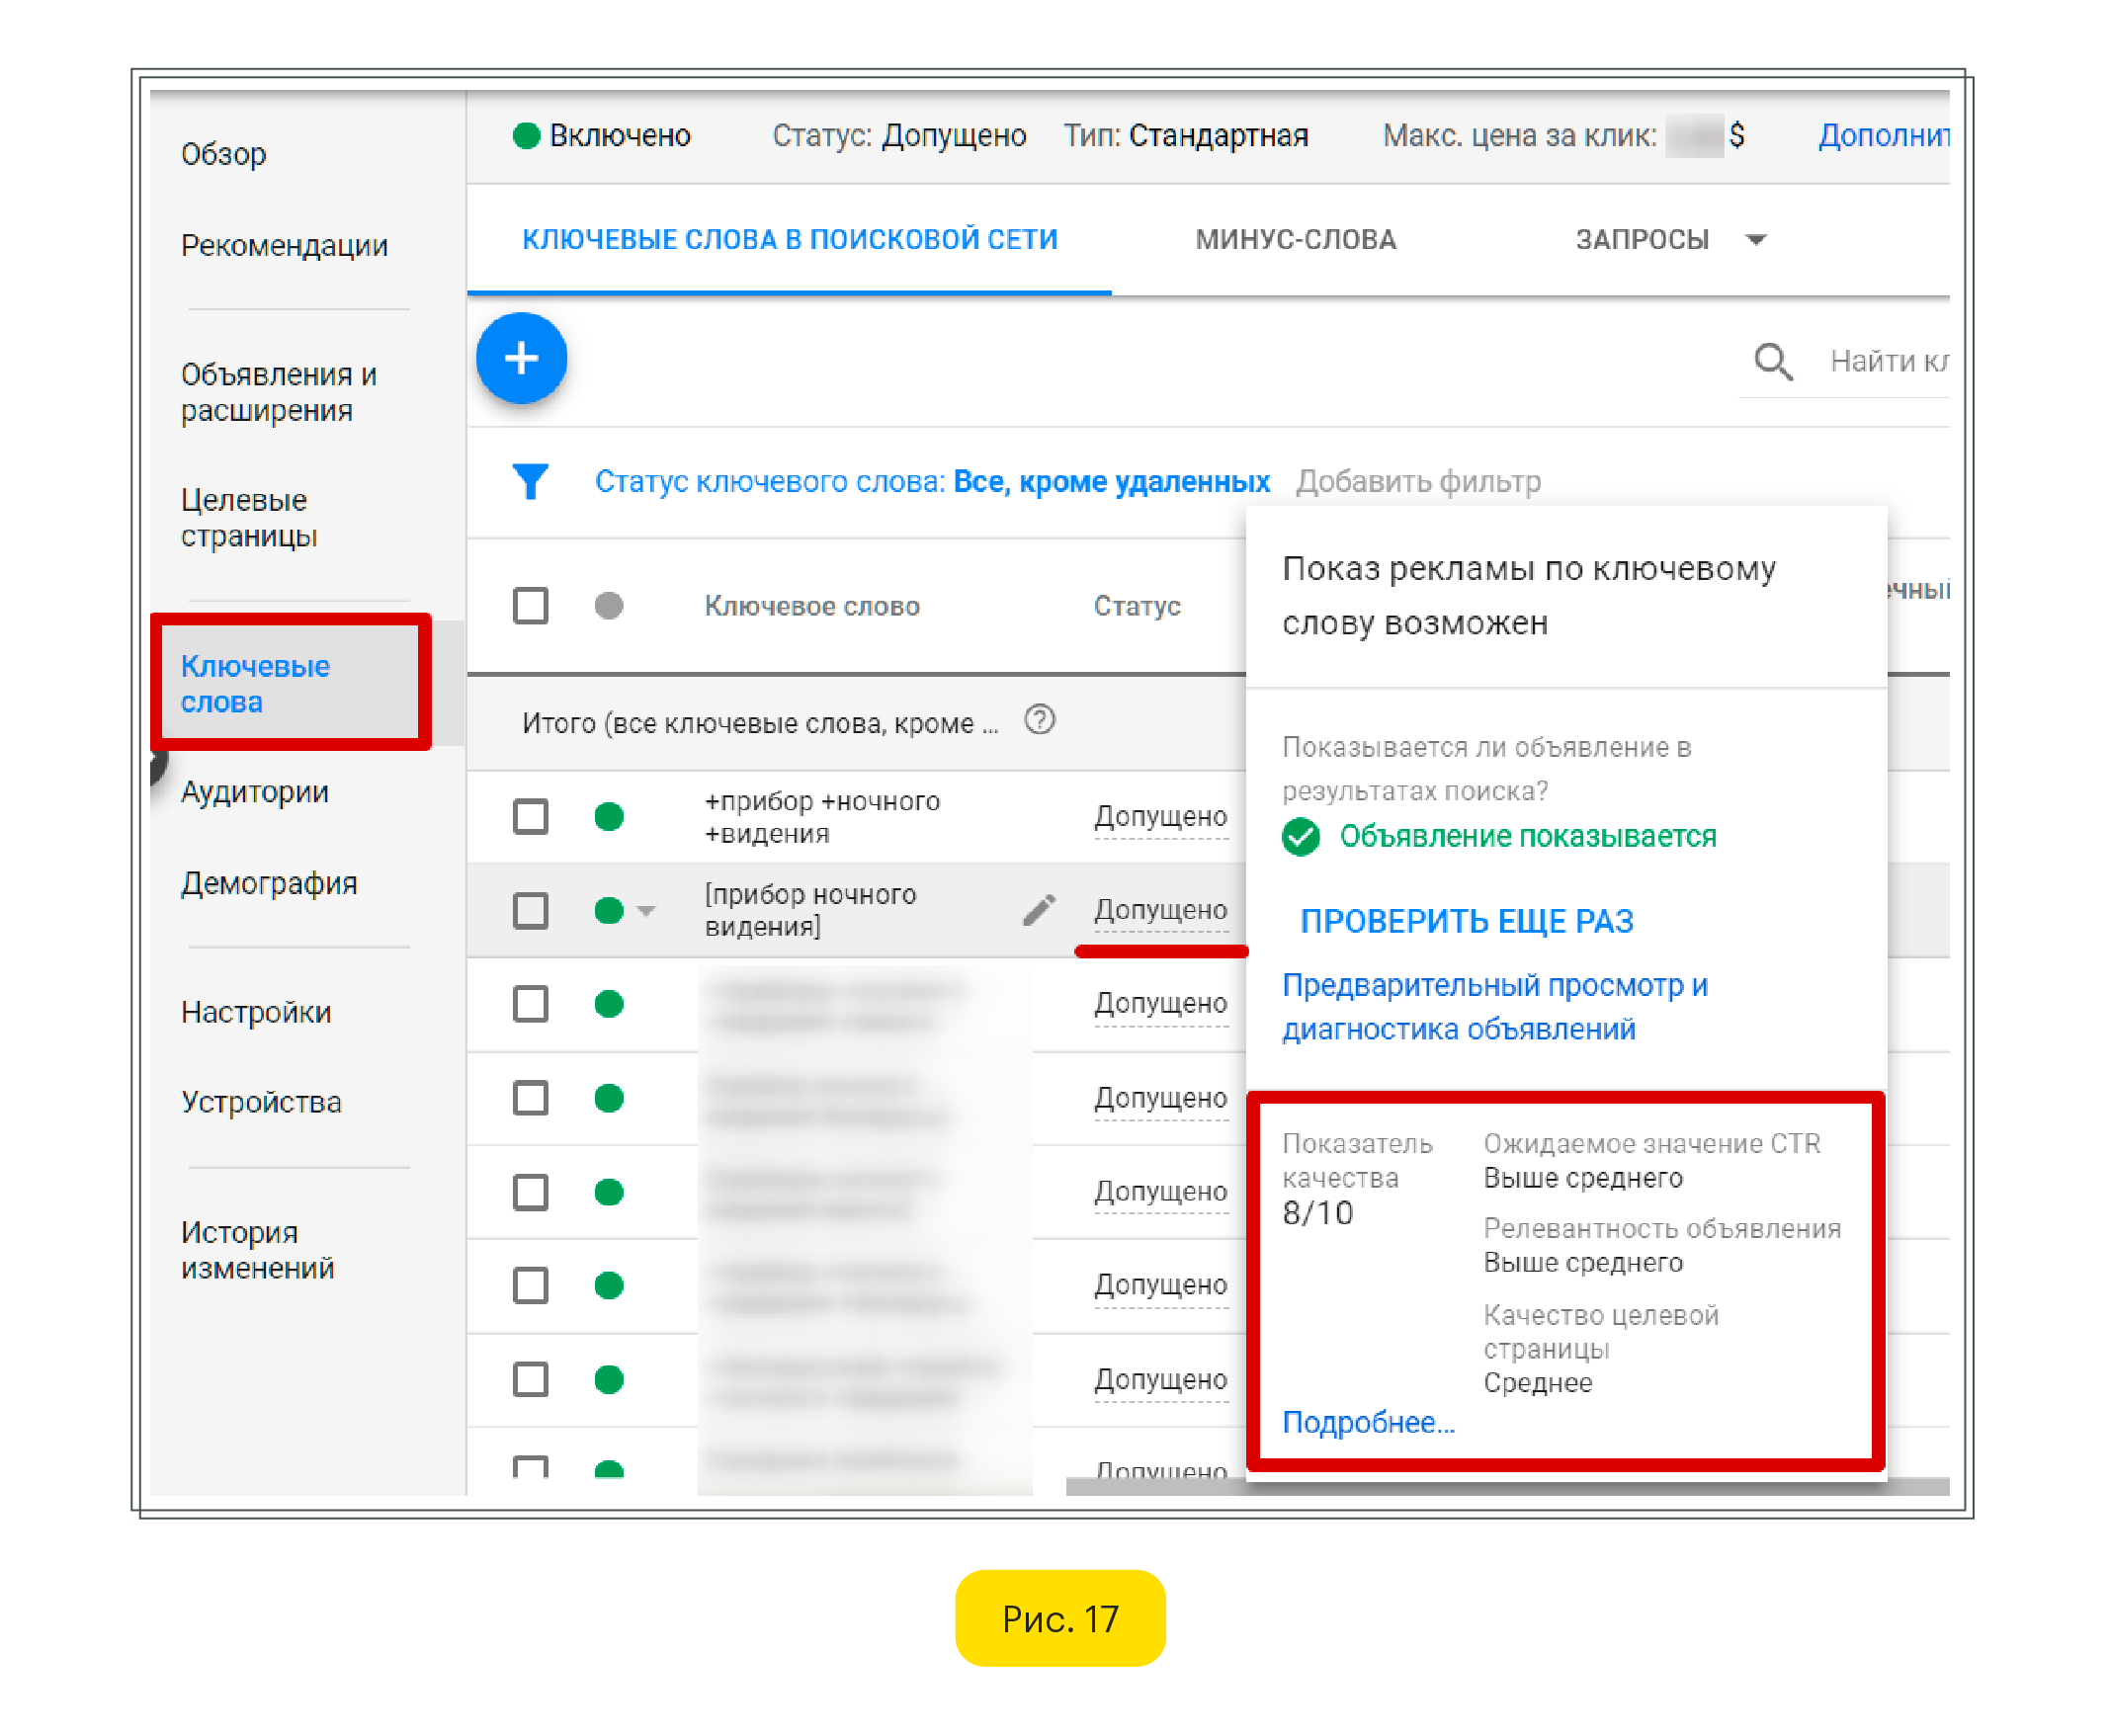Click the search magnifier icon
Viewport: 2109px width, 1736px height.
pos(1772,361)
